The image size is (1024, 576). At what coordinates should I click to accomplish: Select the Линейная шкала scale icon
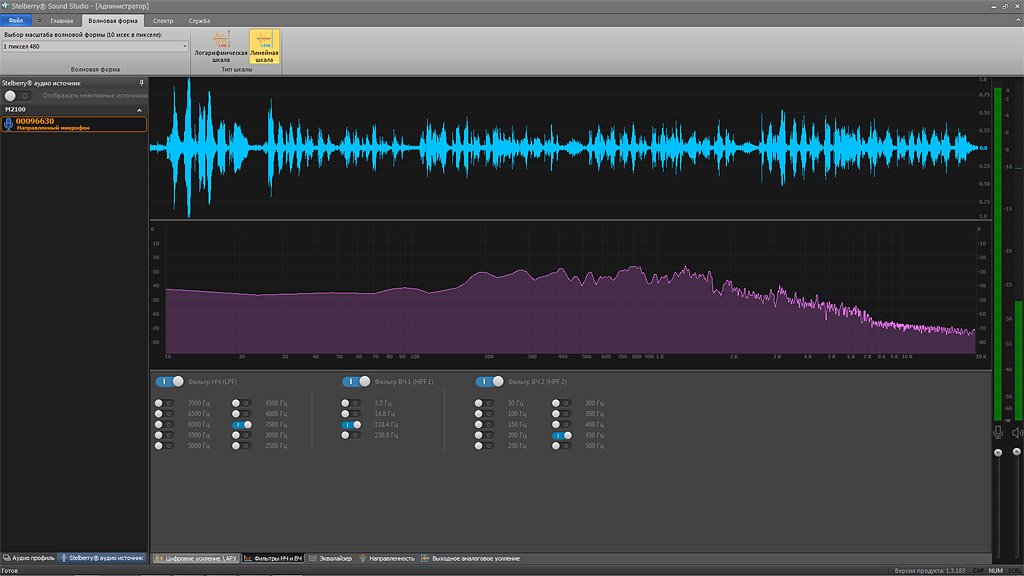pyautogui.click(x=264, y=40)
